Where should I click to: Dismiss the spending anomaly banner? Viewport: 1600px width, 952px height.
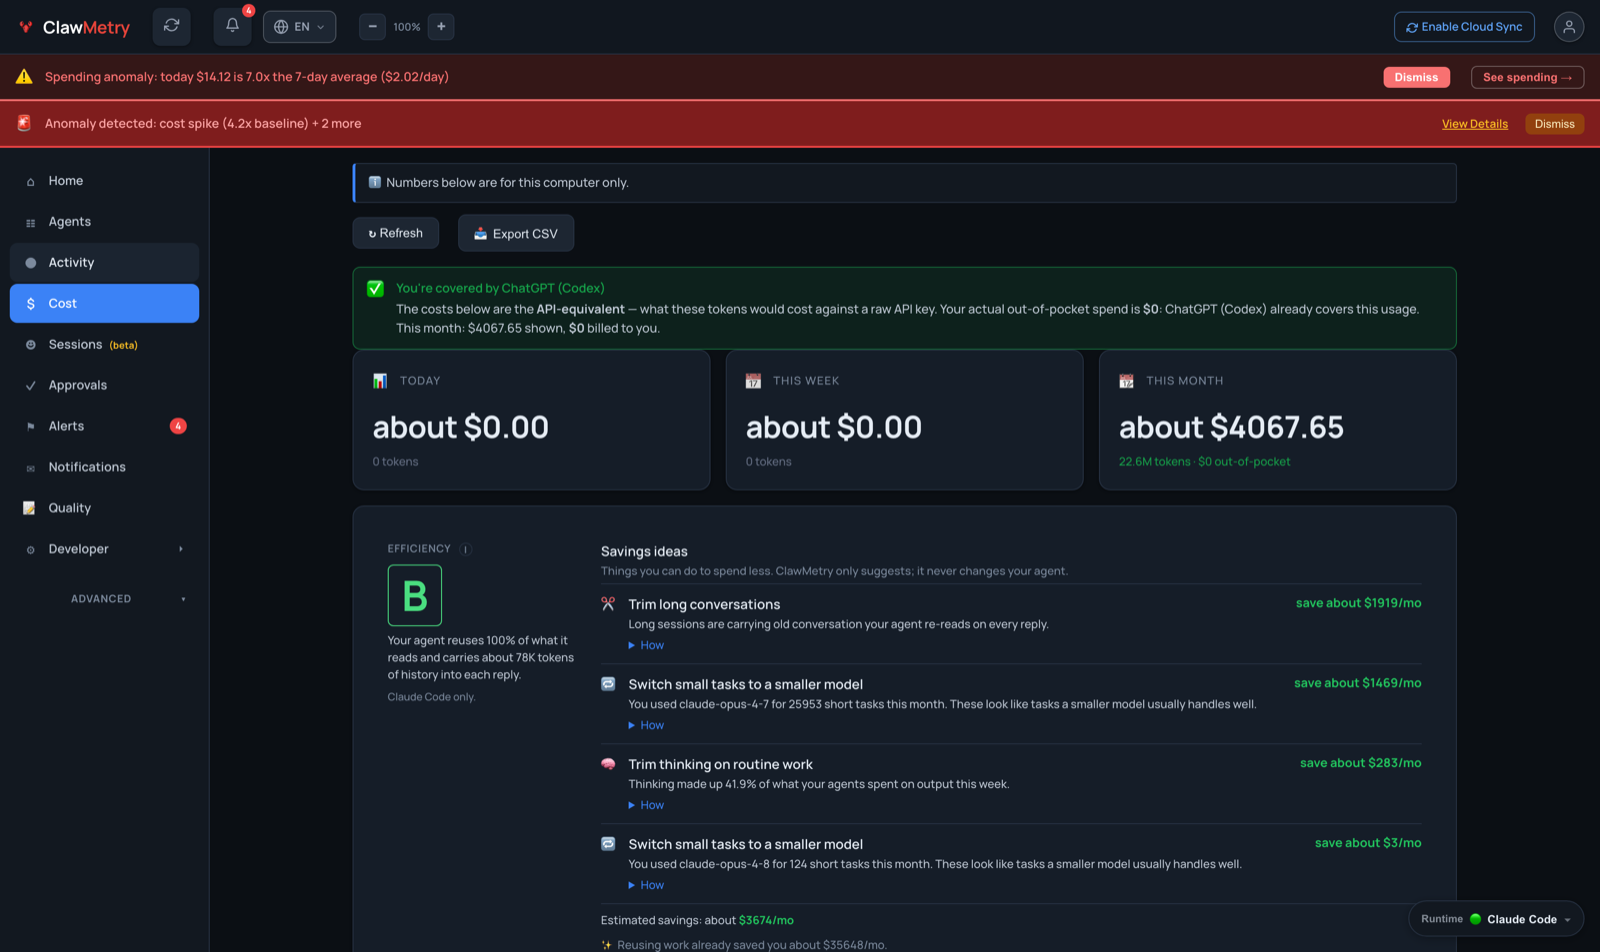tap(1416, 77)
